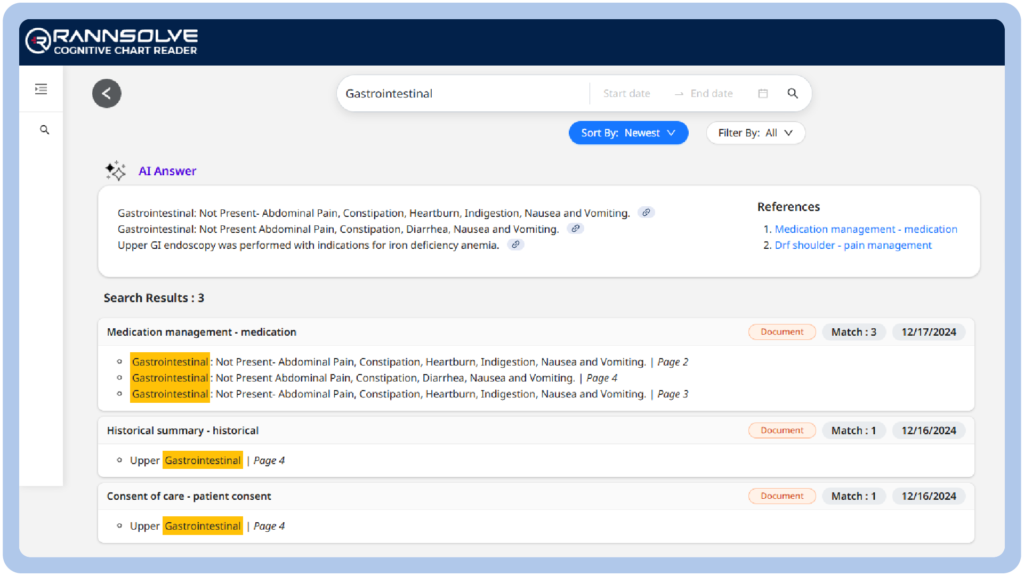
Task: Open the Drf shoulder - pain management reference
Action: coord(852,245)
